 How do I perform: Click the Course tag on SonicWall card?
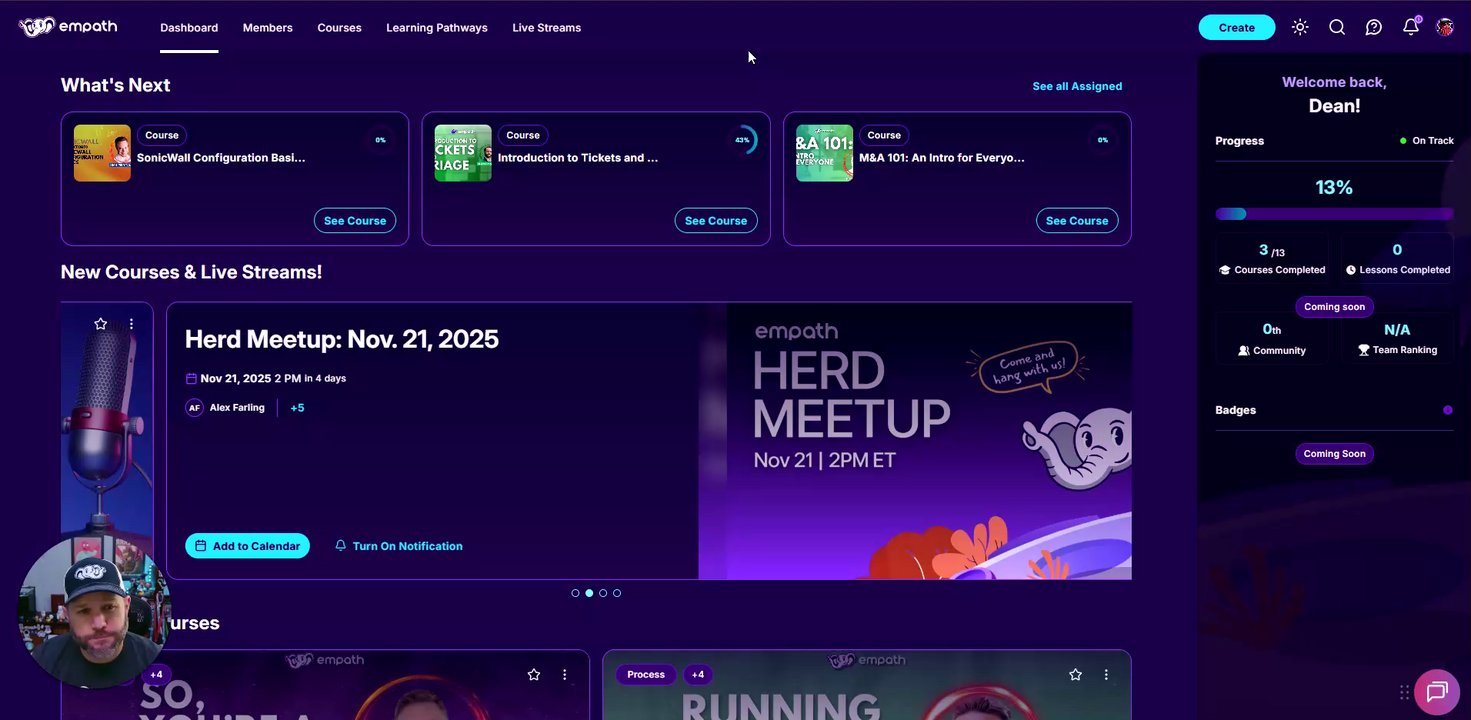[x=162, y=135]
